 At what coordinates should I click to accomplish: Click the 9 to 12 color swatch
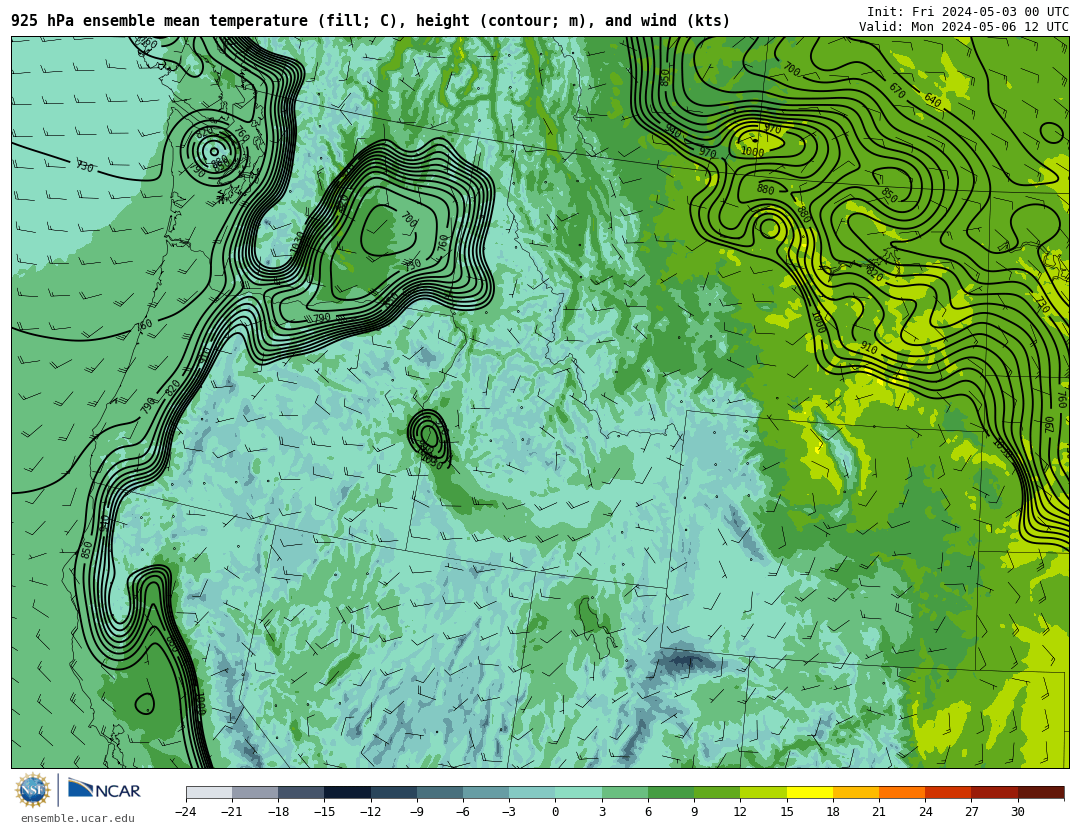717,792
